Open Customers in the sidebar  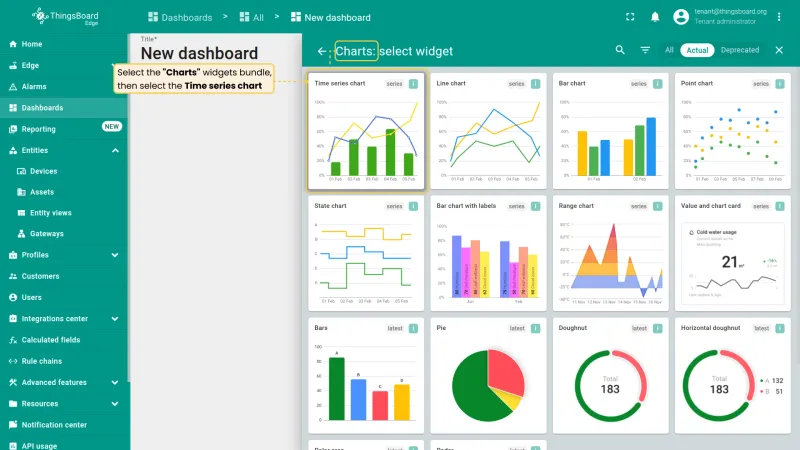pos(63,276)
